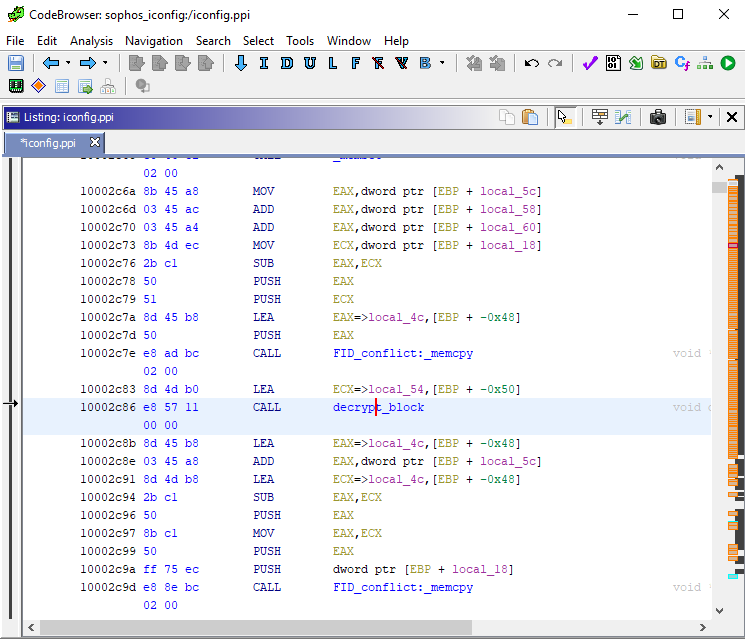Jump to next function with the F icon

coord(355,63)
